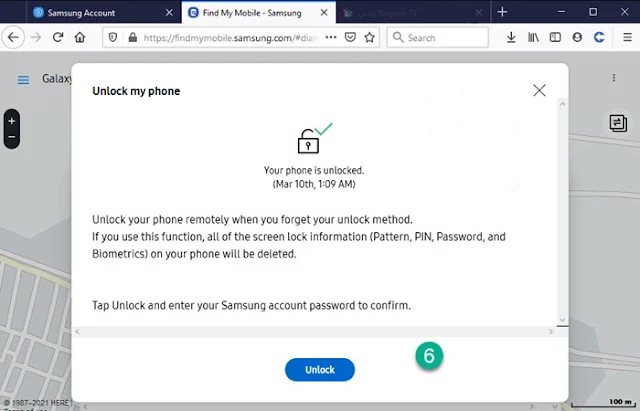640x411 pixels.
Task: Open the Firefox application menu
Action: point(625,37)
